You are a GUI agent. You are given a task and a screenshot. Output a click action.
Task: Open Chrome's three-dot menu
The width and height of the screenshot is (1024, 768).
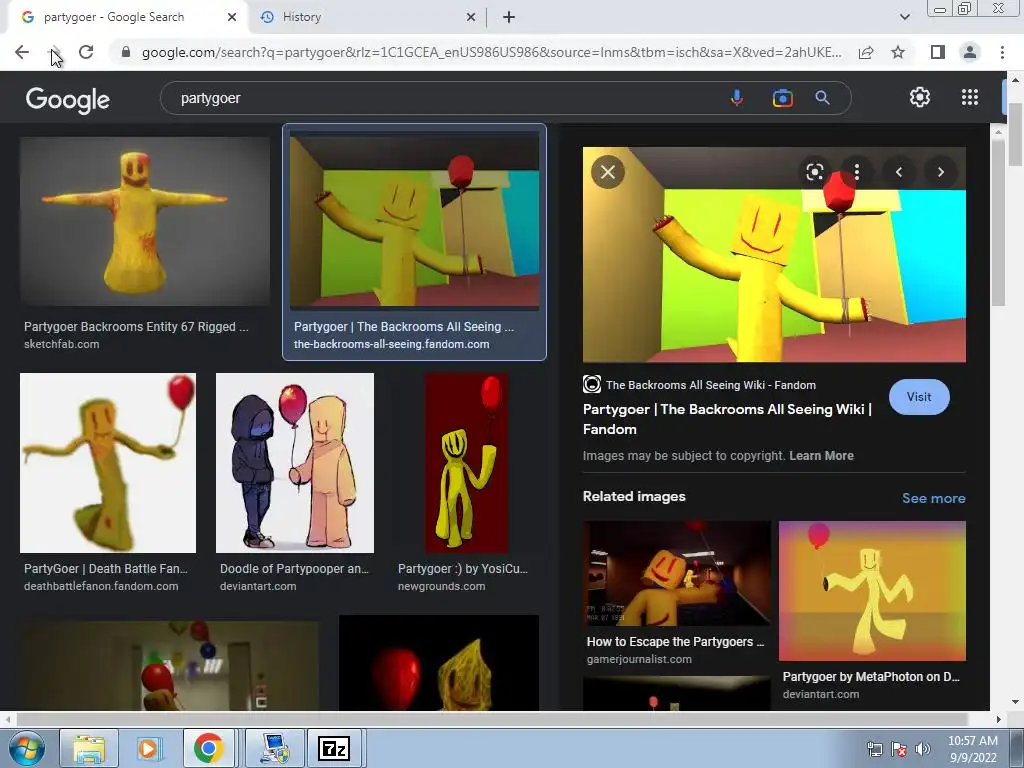tap(1002, 52)
